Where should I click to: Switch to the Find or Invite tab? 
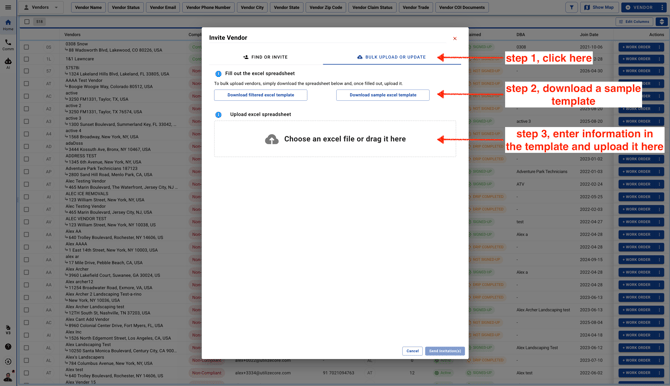[x=265, y=57]
